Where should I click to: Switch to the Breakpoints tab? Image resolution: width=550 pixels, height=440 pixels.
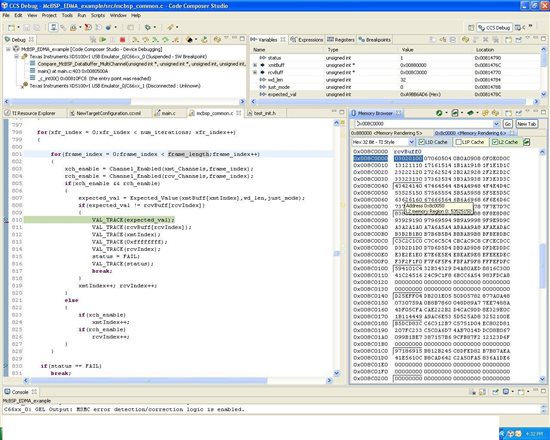tap(375, 40)
